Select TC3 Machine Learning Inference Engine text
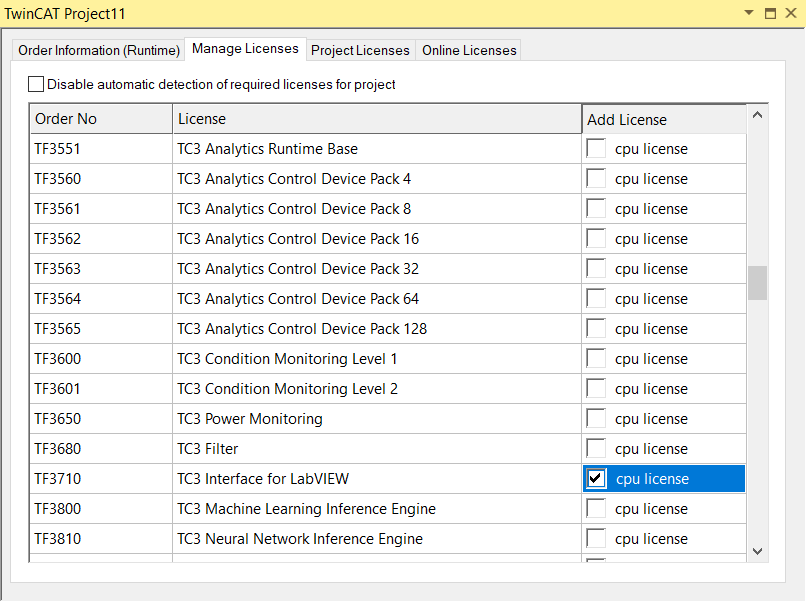The image size is (806, 602). [x=306, y=509]
